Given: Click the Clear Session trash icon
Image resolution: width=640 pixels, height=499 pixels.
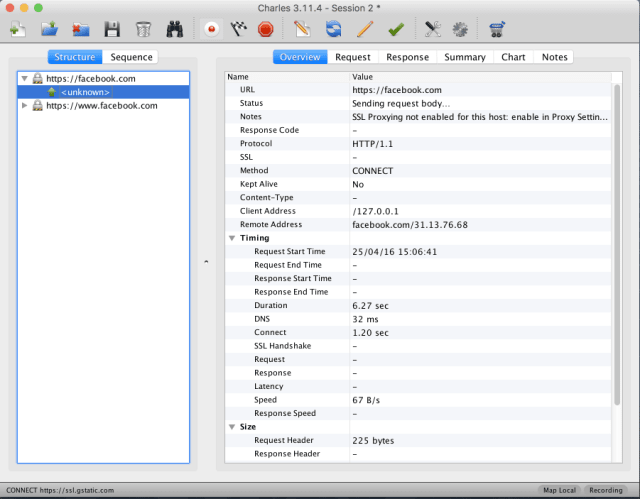Looking at the screenshot, I should 143,29.
